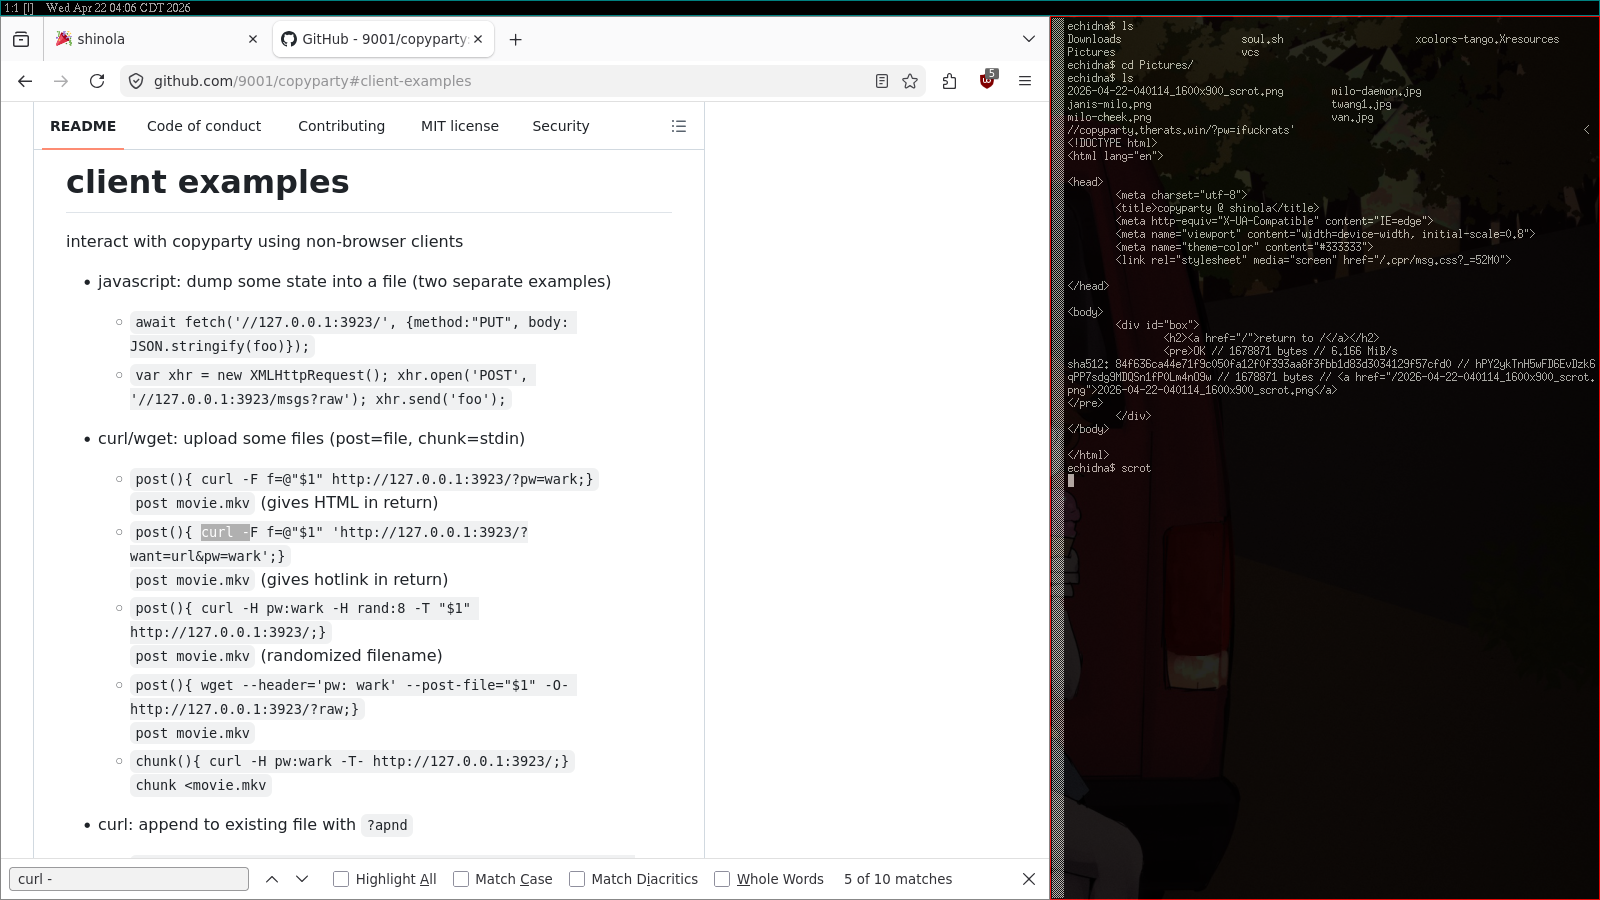
Task: Open a new tab with plus button
Action: coord(515,40)
